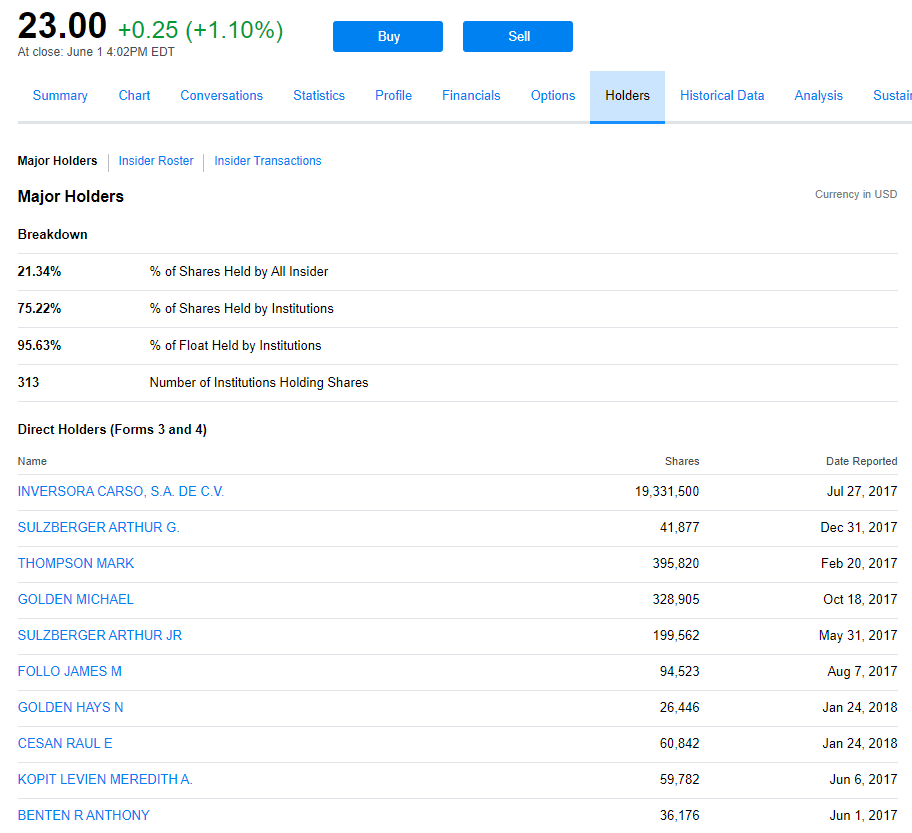Click the Currency in USD note
The image size is (912, 833).
pyautogui.click(x=856, y=195)
